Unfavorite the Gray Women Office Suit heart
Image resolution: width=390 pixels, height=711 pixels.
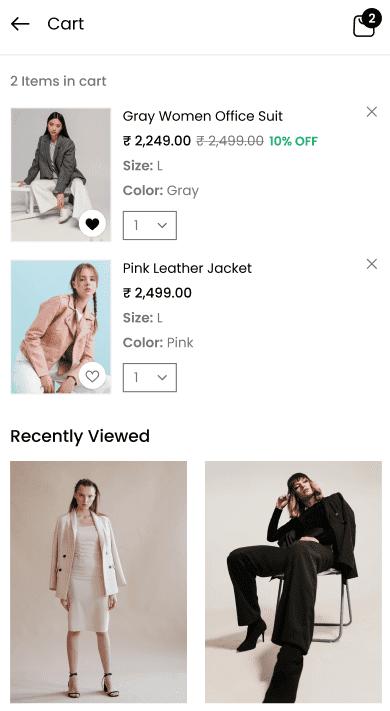[93, 224]
